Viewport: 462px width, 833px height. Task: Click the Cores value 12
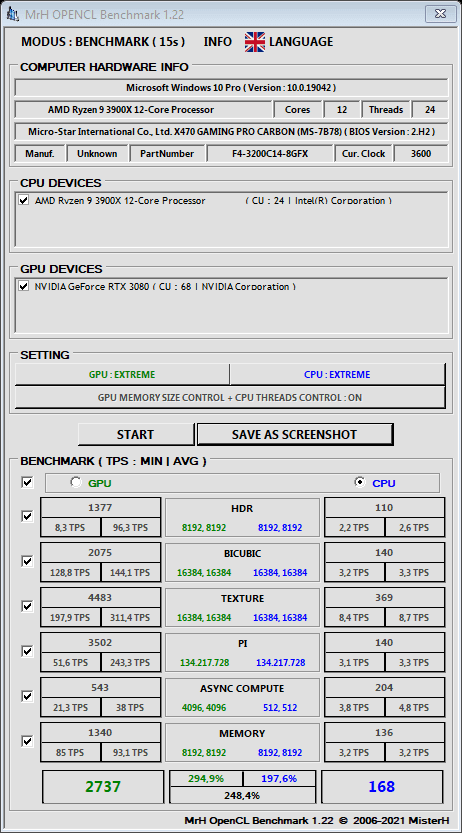point(342,110)
